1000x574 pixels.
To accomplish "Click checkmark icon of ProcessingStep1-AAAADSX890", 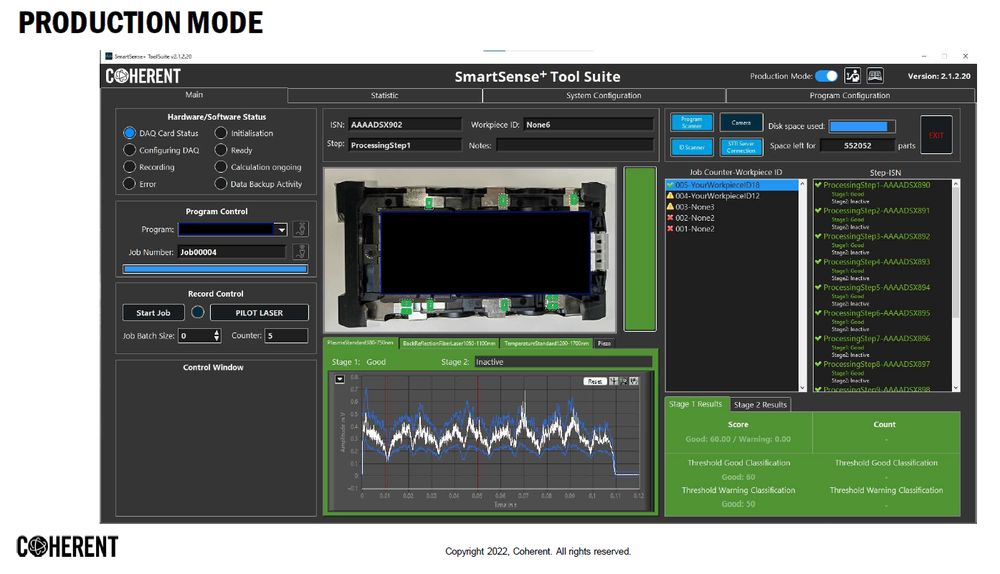I will point(818,185).
